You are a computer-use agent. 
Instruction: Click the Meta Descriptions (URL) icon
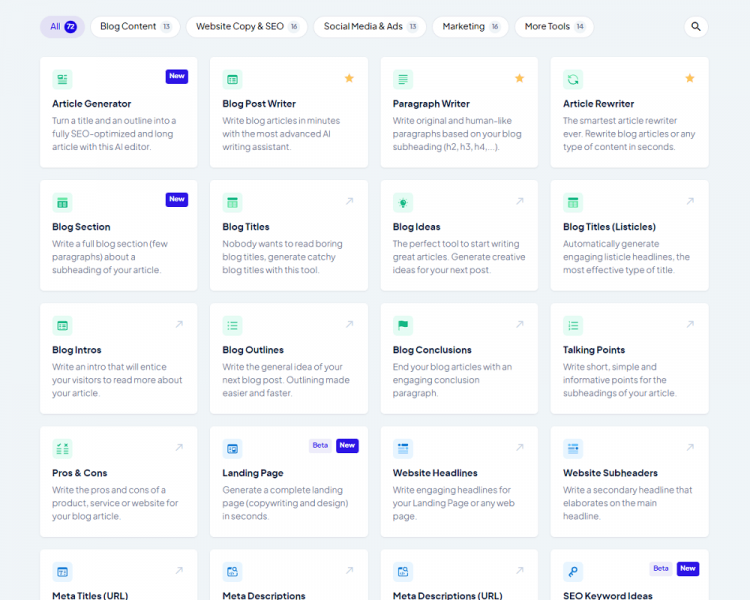pyautogui.click(x=403, y=572)
